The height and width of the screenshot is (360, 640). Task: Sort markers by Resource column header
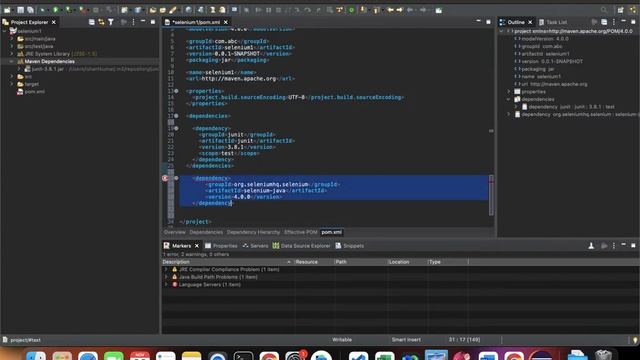pos(314,262)
